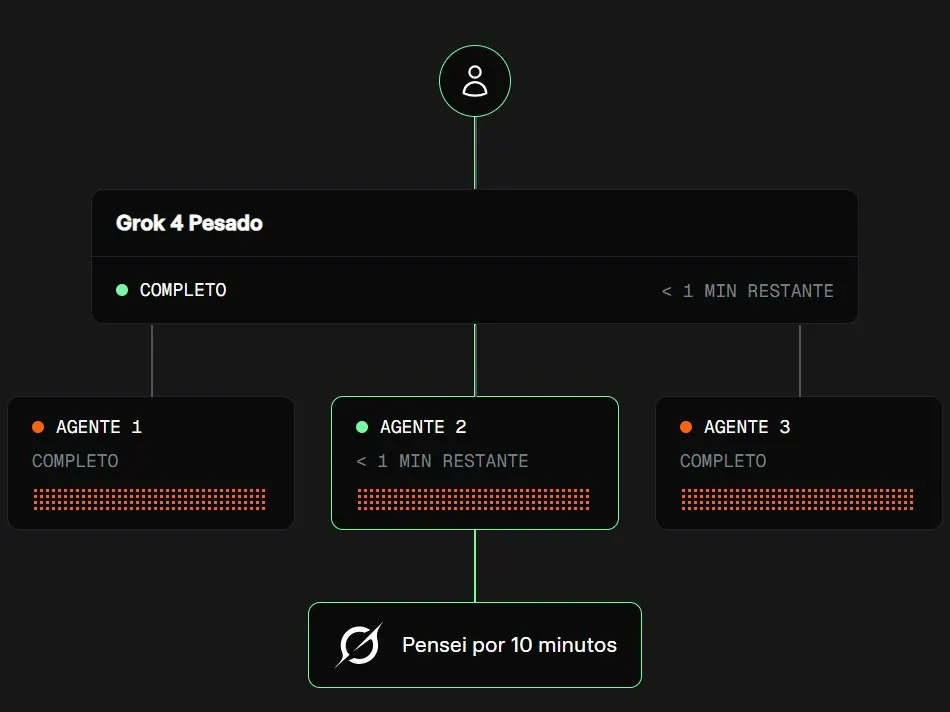Click Agente 2 dotted progress bar
950x712 pixels.
(x=473, y=499)
